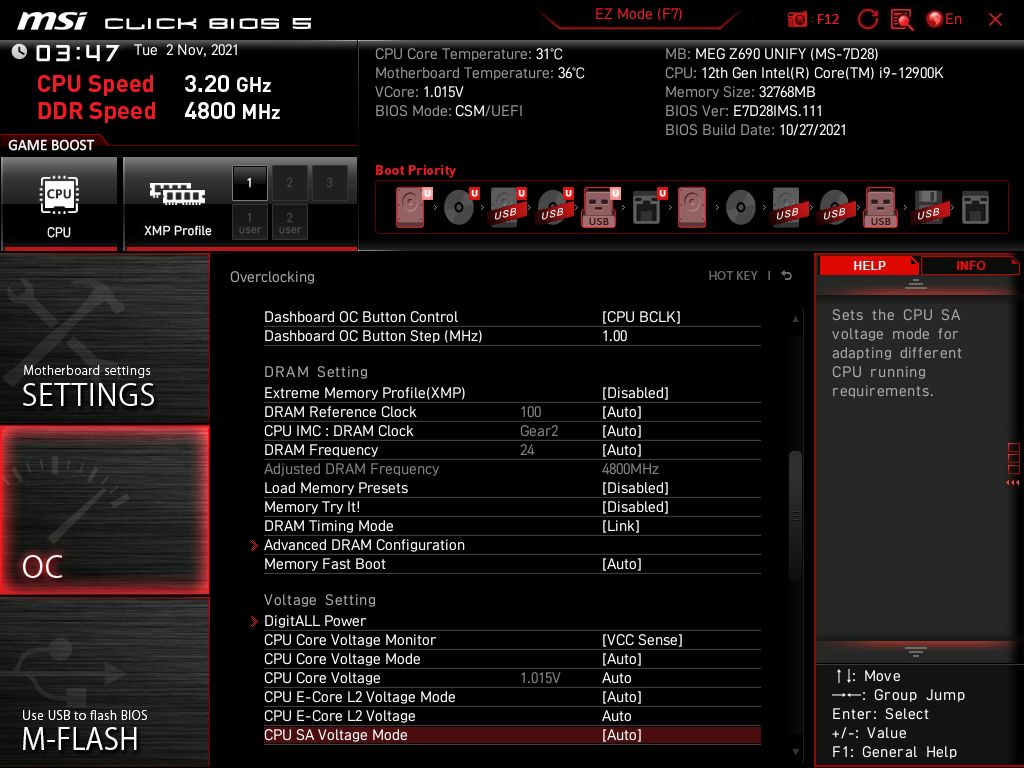Click the En language label
Image resolution: width=1024 pixels, height=768 pixels.
click(x=953, y=19)
